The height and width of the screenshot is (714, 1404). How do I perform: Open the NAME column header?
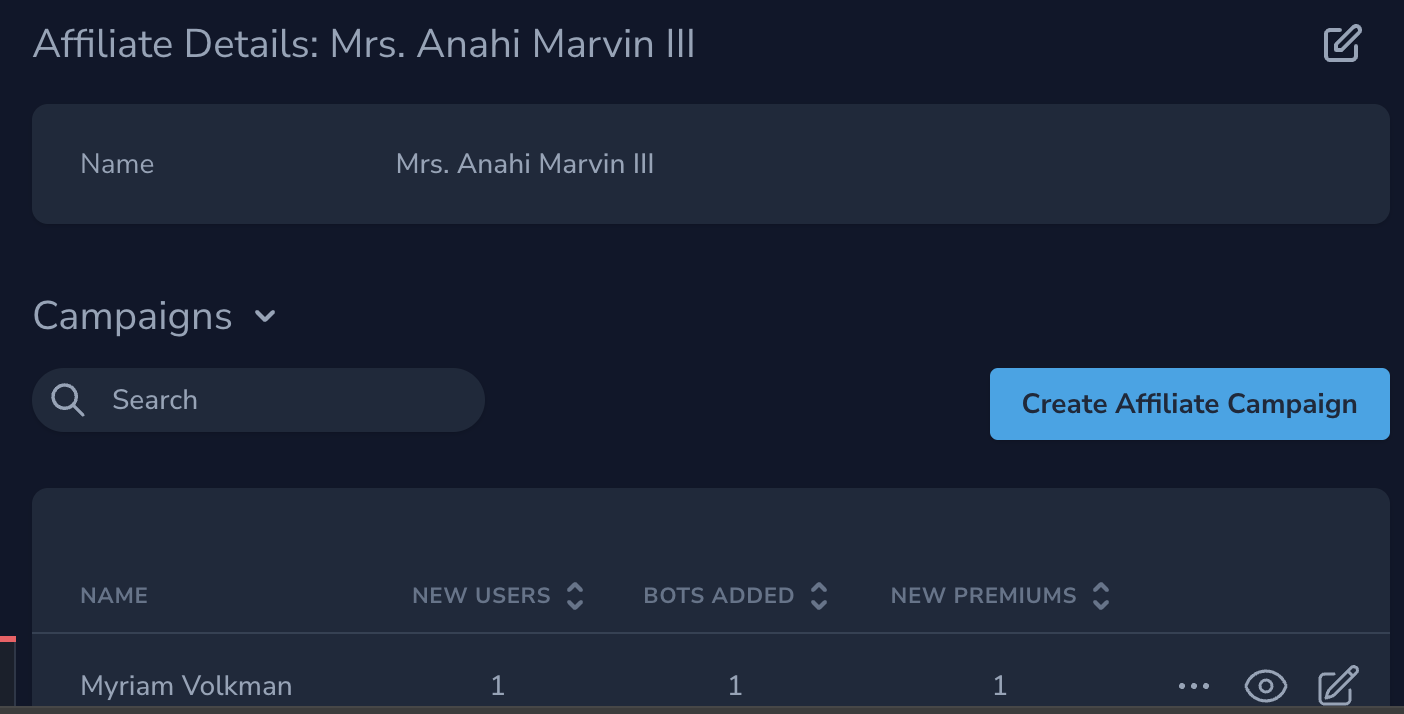pyautogui.click(x=113, y=595)
